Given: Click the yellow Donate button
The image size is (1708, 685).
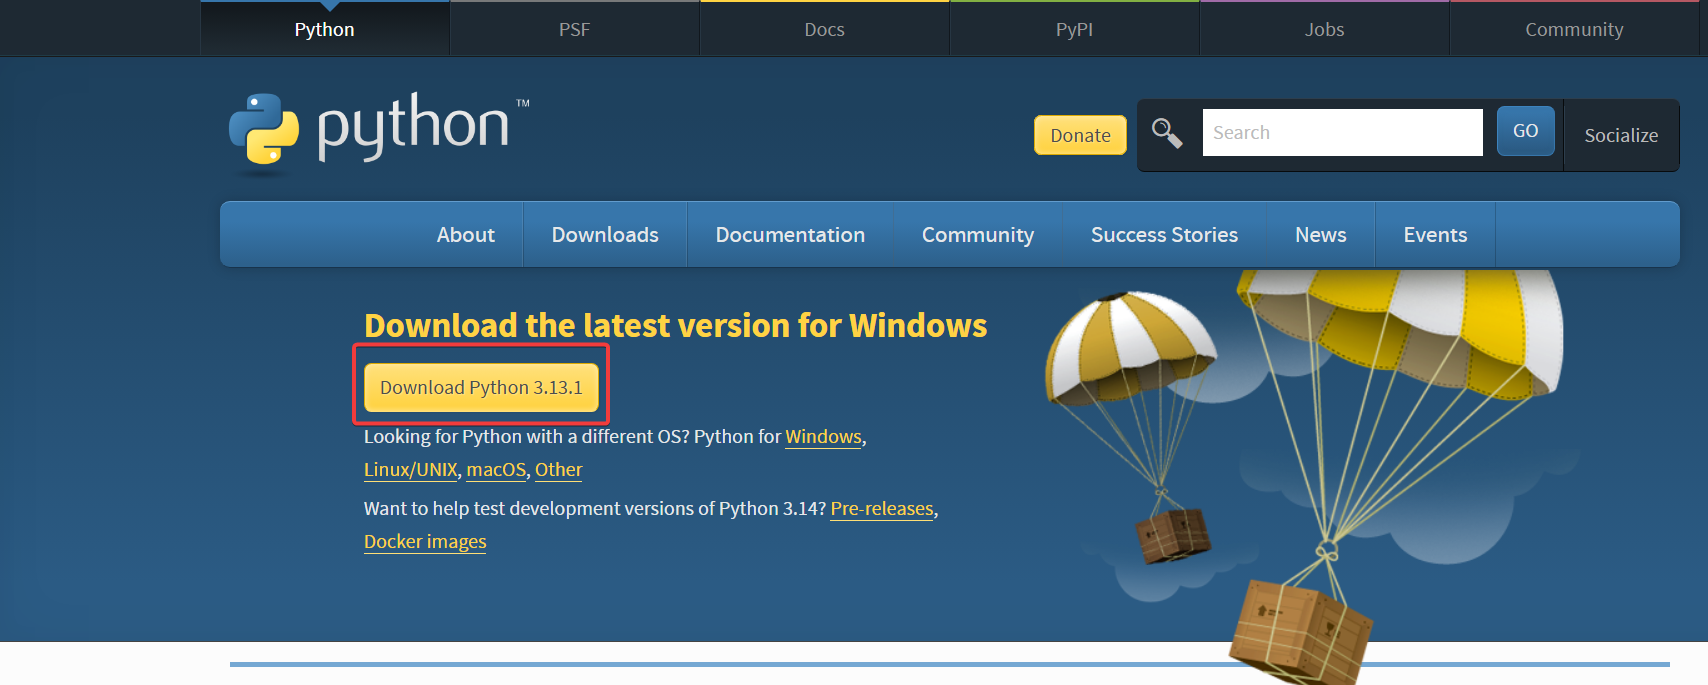Looking at the screenshot, I should click(x=1080, y=135).
